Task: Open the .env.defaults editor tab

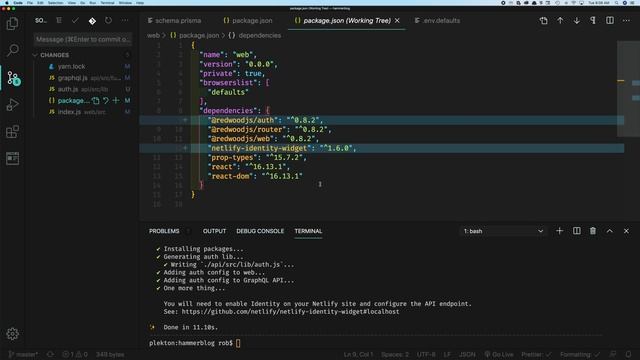Action: coord(437,20)
